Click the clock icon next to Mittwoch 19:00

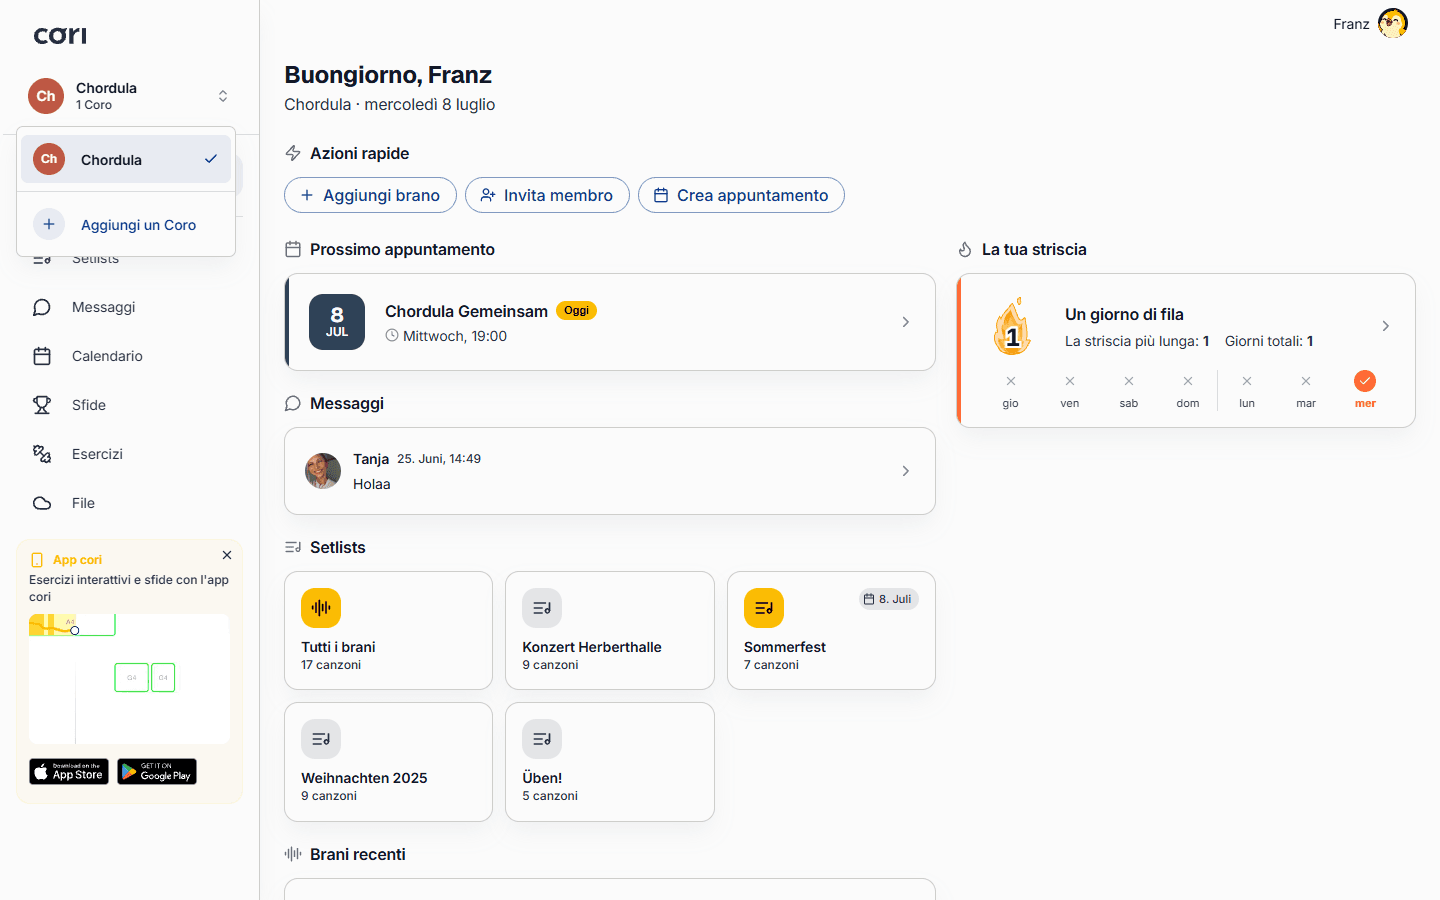[392, 336]
